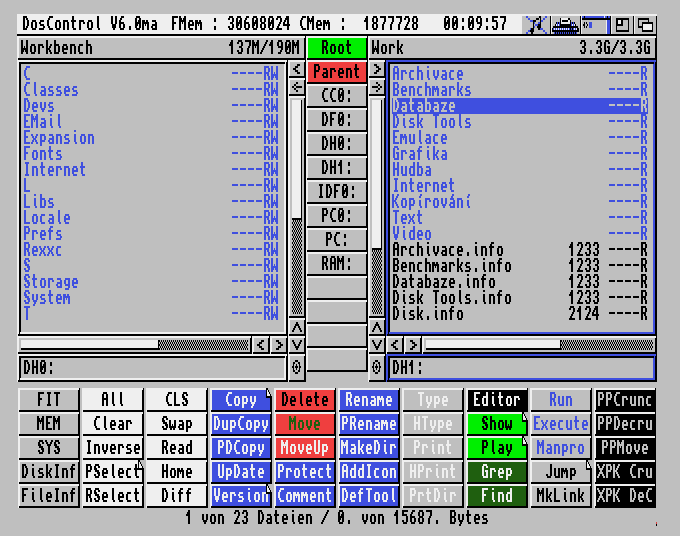Click the up arrow of Work list scrollbar
This screenshot has height=536, width=680.
(x=377, y=327)
